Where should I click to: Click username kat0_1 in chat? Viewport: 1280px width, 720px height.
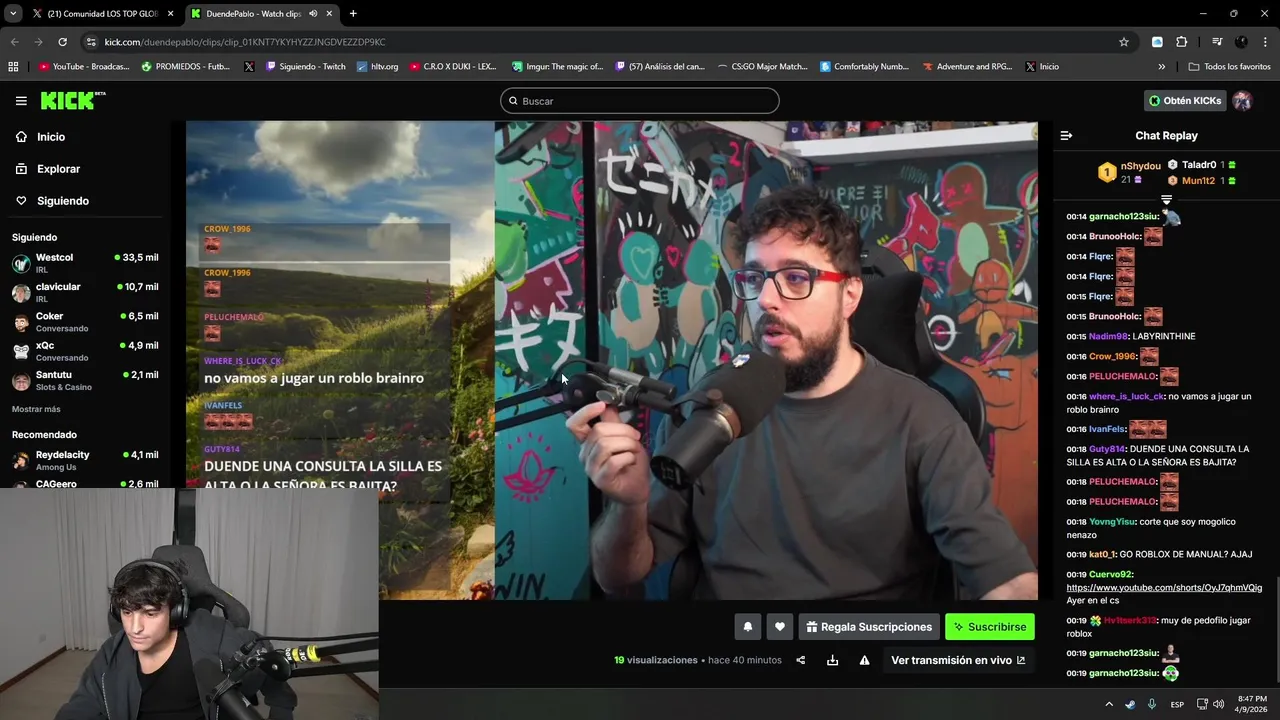point(1101,554)
